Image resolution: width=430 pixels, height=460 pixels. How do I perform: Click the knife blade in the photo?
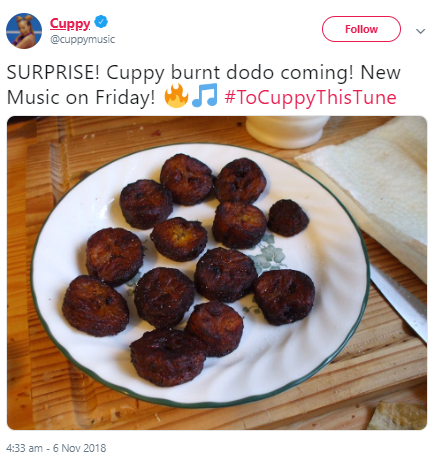tap(400, 304)
